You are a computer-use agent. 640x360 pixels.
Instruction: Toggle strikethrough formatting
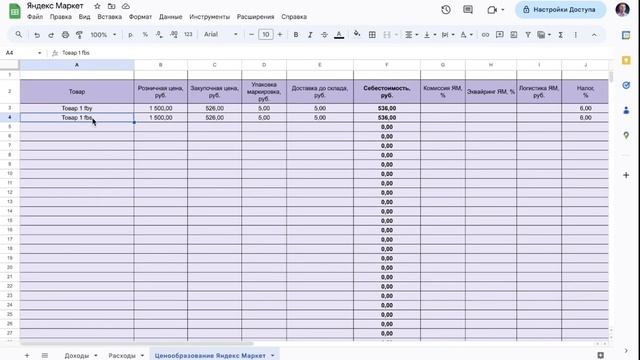pyautogui.click(x=324, y=35)
